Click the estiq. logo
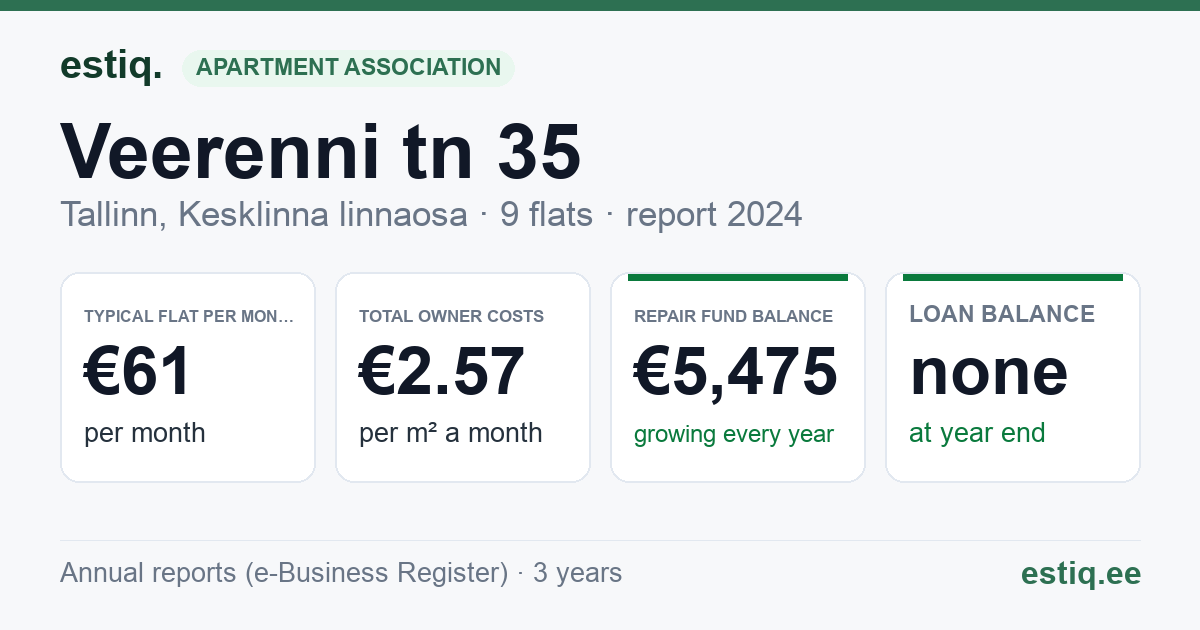The height and width of the screenshot is (630, 1200). (x=111, y=66)
